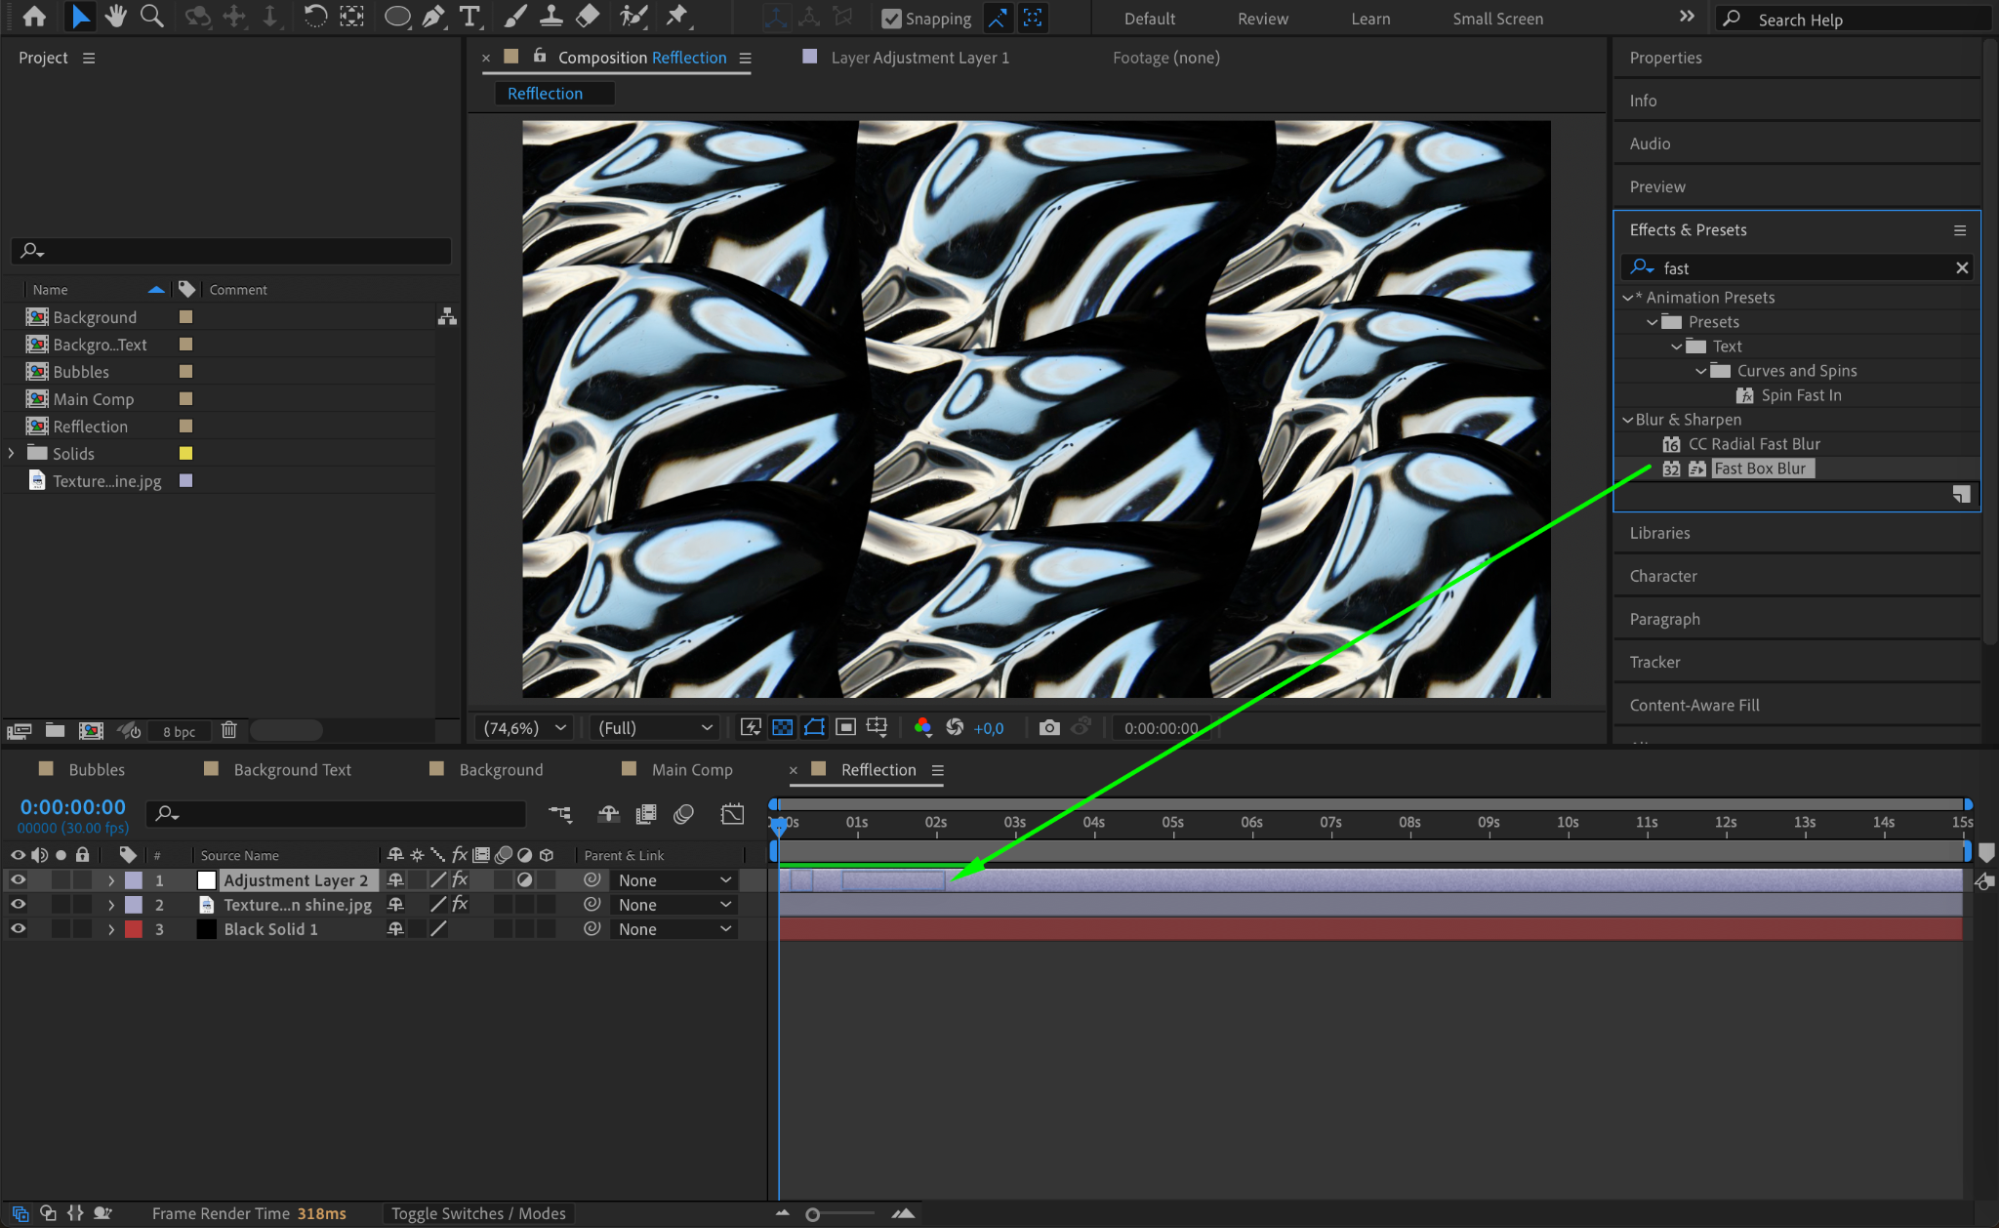Clear the effects search field
Image resolution: width=1999 pixels, height=1228 pixels.
pos(1961,268)
